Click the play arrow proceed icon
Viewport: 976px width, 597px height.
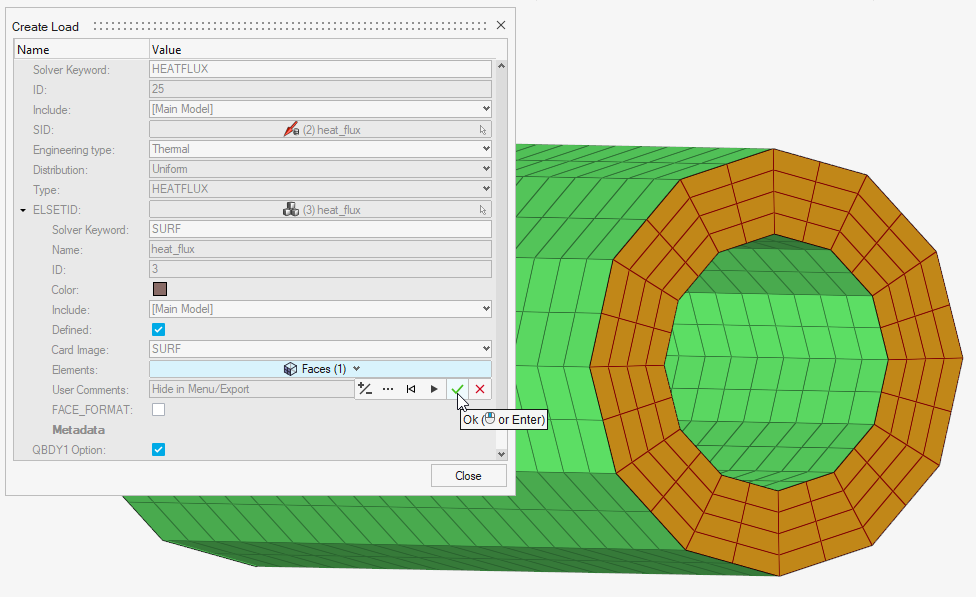pos(434,389)
